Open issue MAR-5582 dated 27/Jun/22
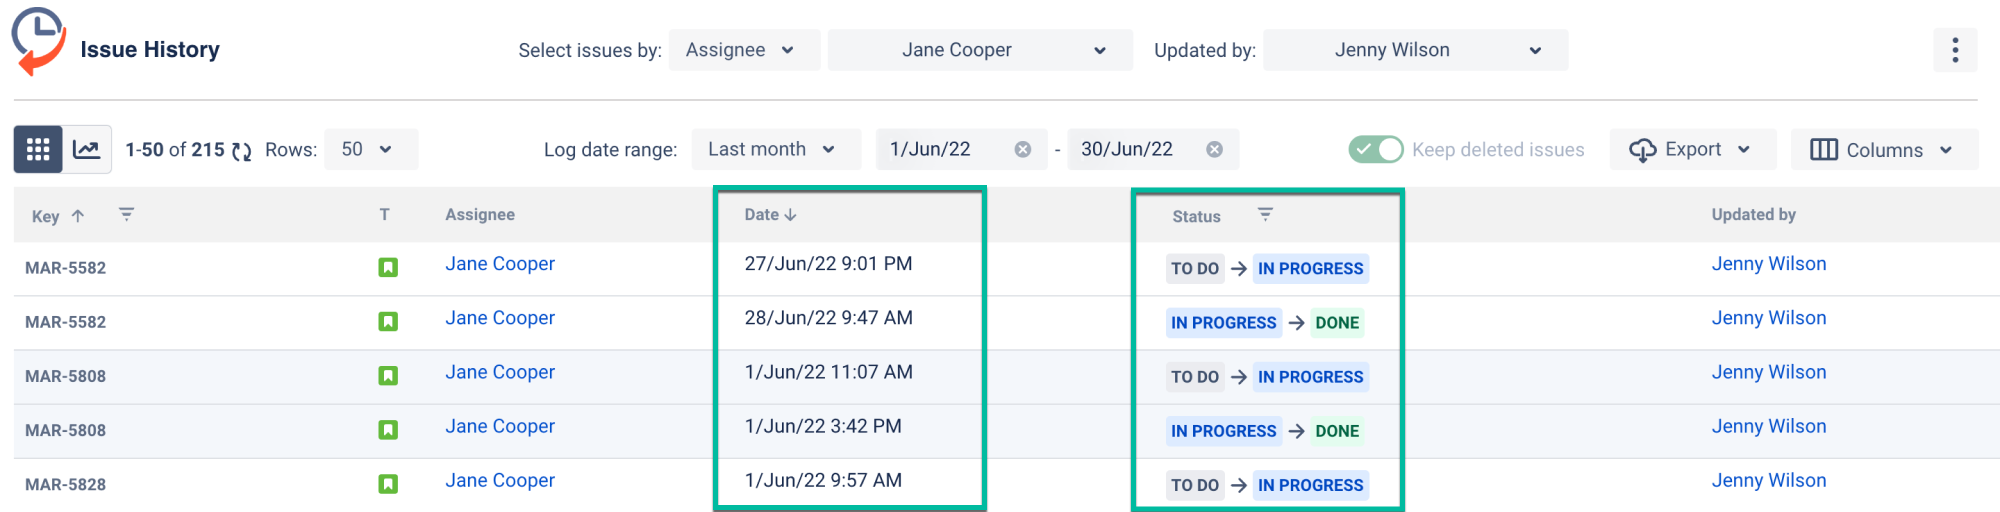The image size is (2000, 512). click(65, 267)
